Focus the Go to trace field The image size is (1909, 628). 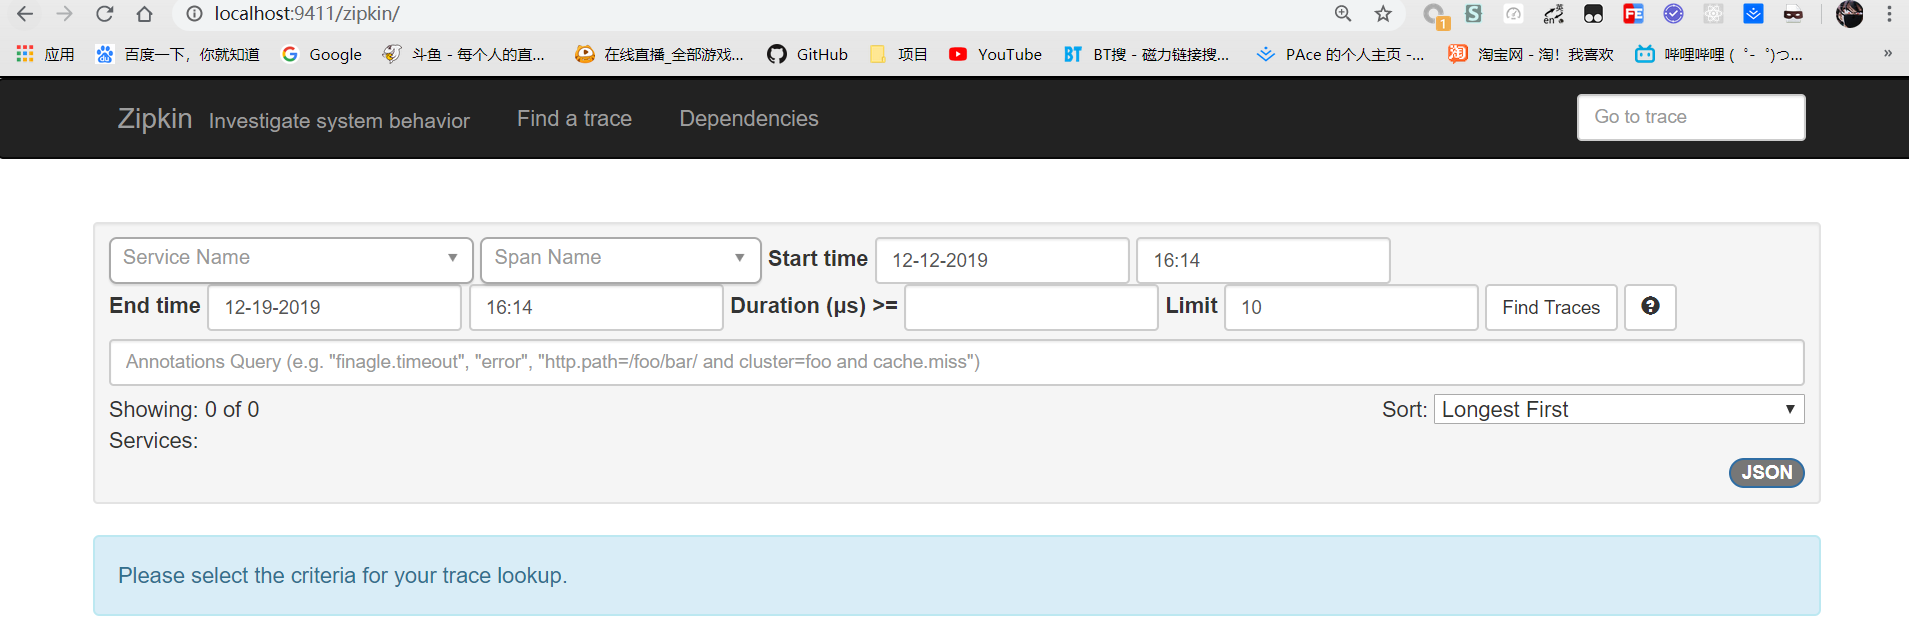pos(1691,117)
